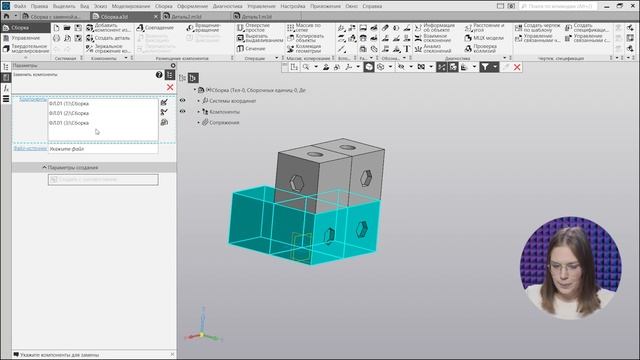Screen dimensions: 640x360
Task: Click the zoom magnifier icon
Action: pyautogui.click(x=305, y=67)
